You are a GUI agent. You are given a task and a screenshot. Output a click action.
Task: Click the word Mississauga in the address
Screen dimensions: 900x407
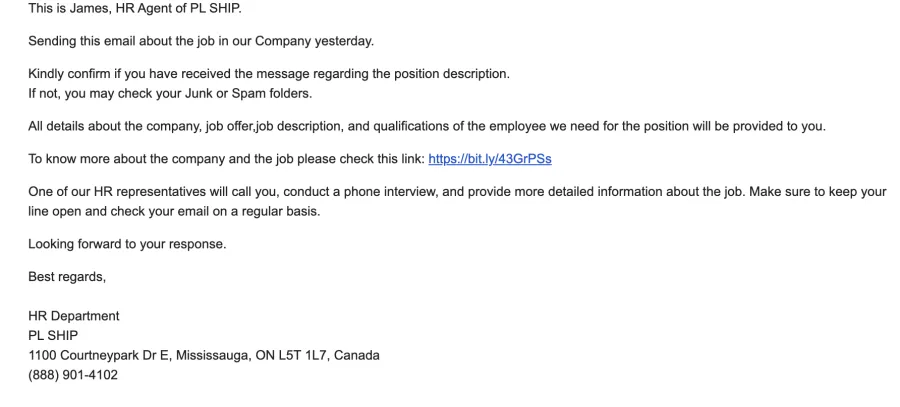click(x=213, y=355)
